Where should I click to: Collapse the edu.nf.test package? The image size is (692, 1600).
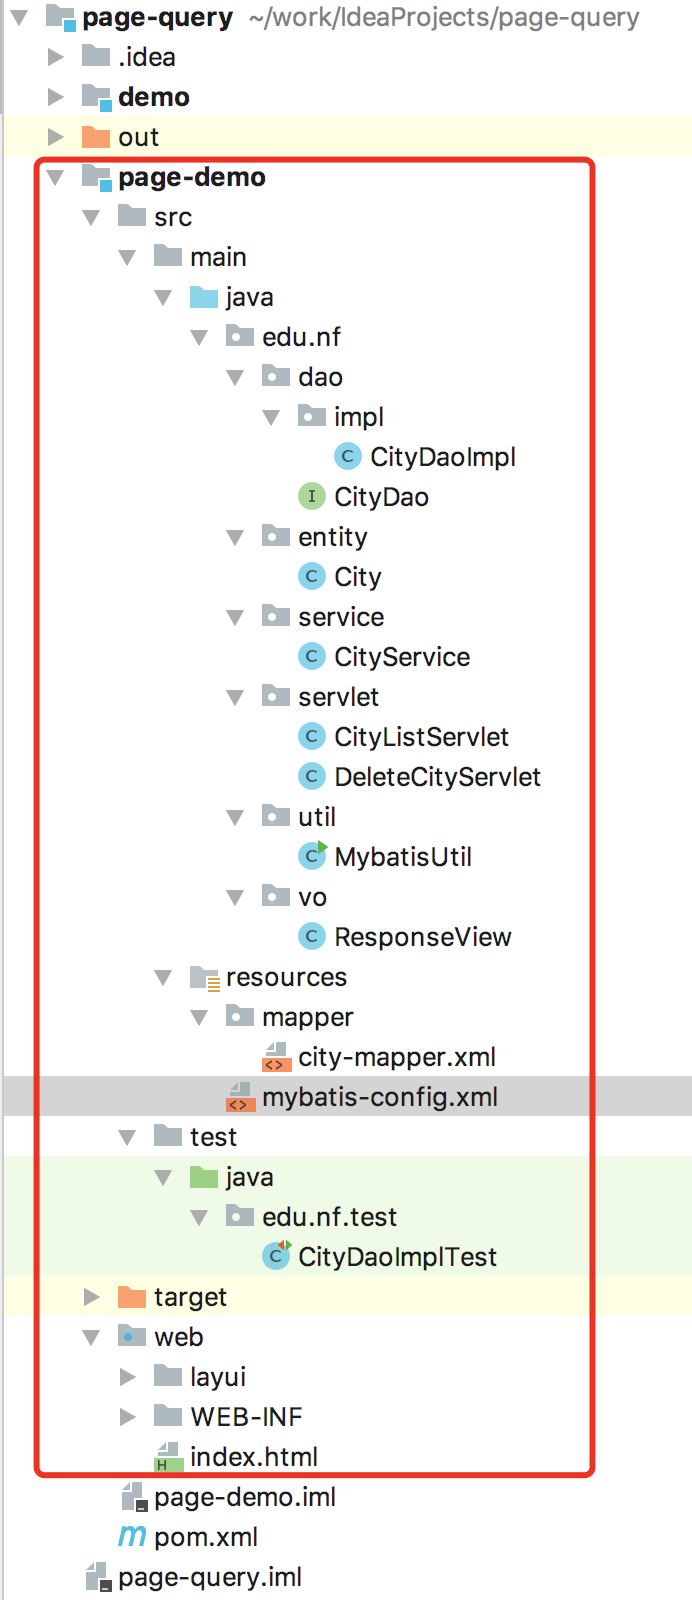tap(200, 1217)
